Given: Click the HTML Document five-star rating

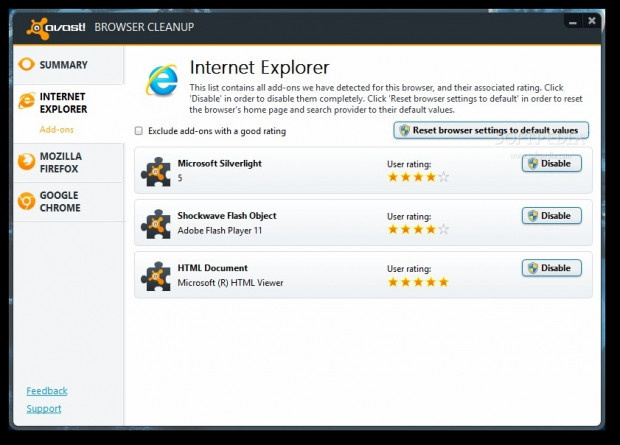Looking at the screenshot, I should (418, 282).
